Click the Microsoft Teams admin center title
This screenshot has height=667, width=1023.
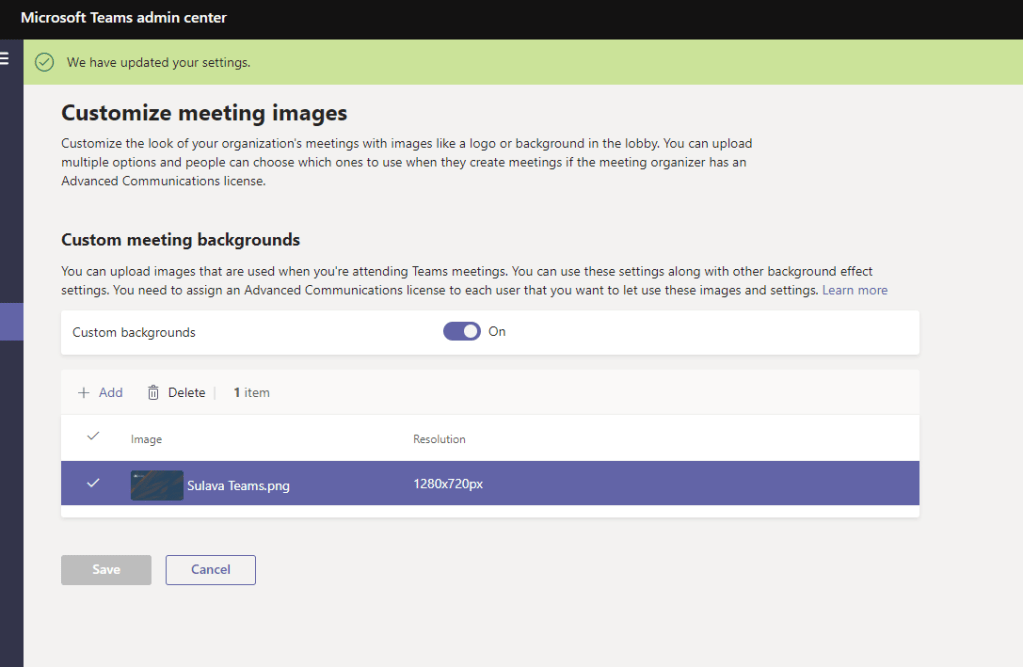(x=123, y=18)
